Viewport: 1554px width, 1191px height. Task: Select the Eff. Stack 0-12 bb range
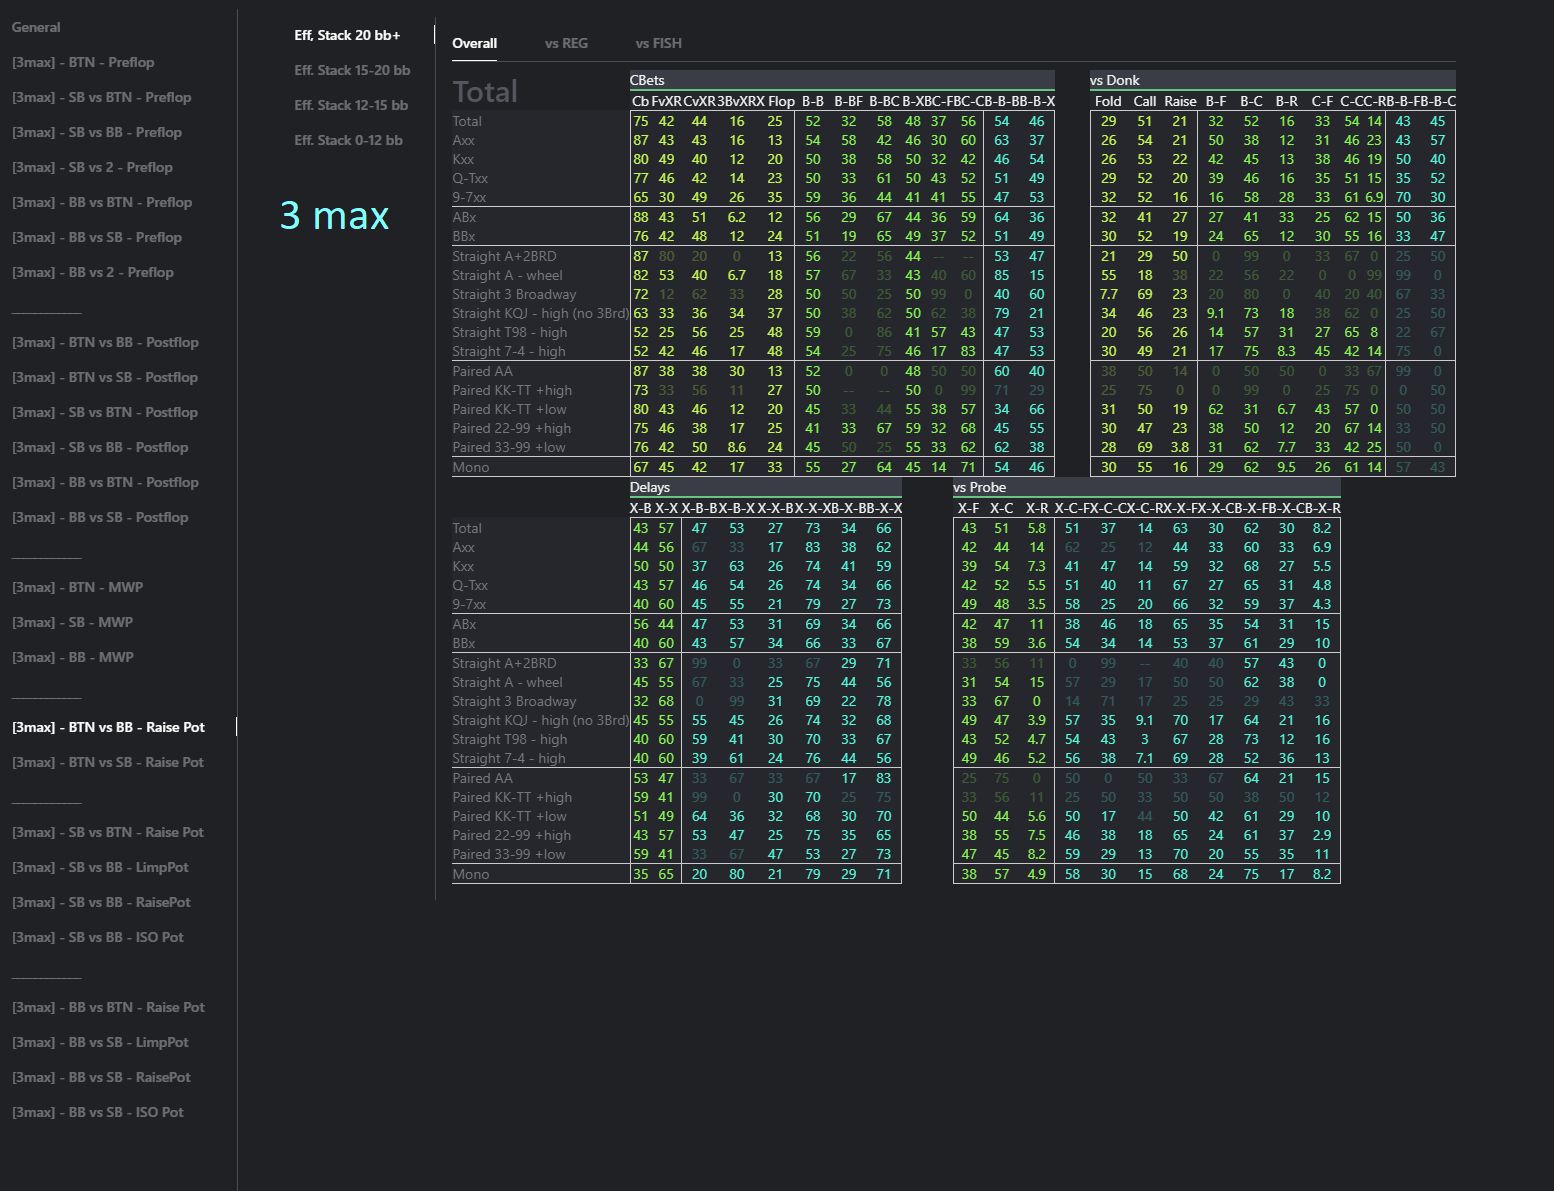(x=348, y=140)
